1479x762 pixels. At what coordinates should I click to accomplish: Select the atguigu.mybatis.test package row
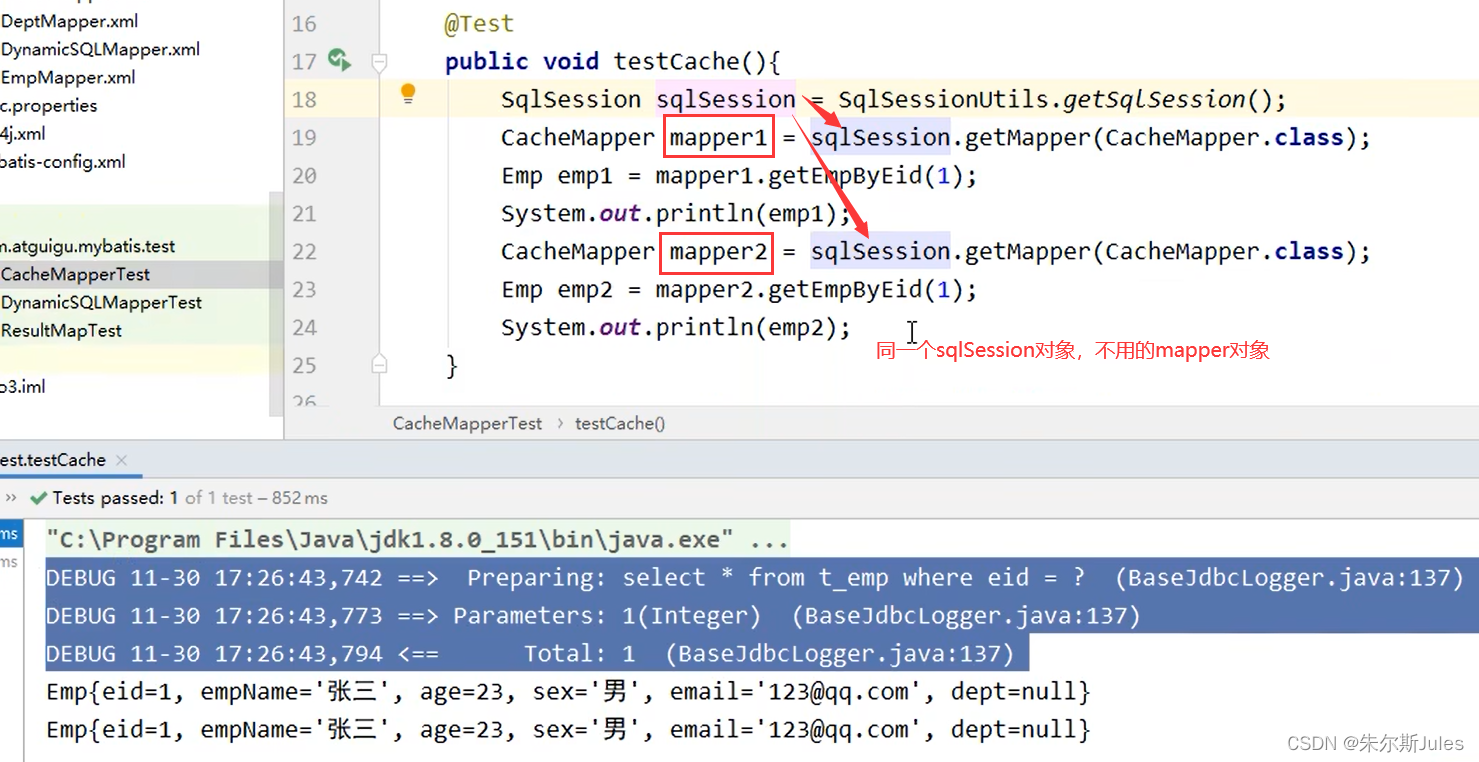point(88,246)
